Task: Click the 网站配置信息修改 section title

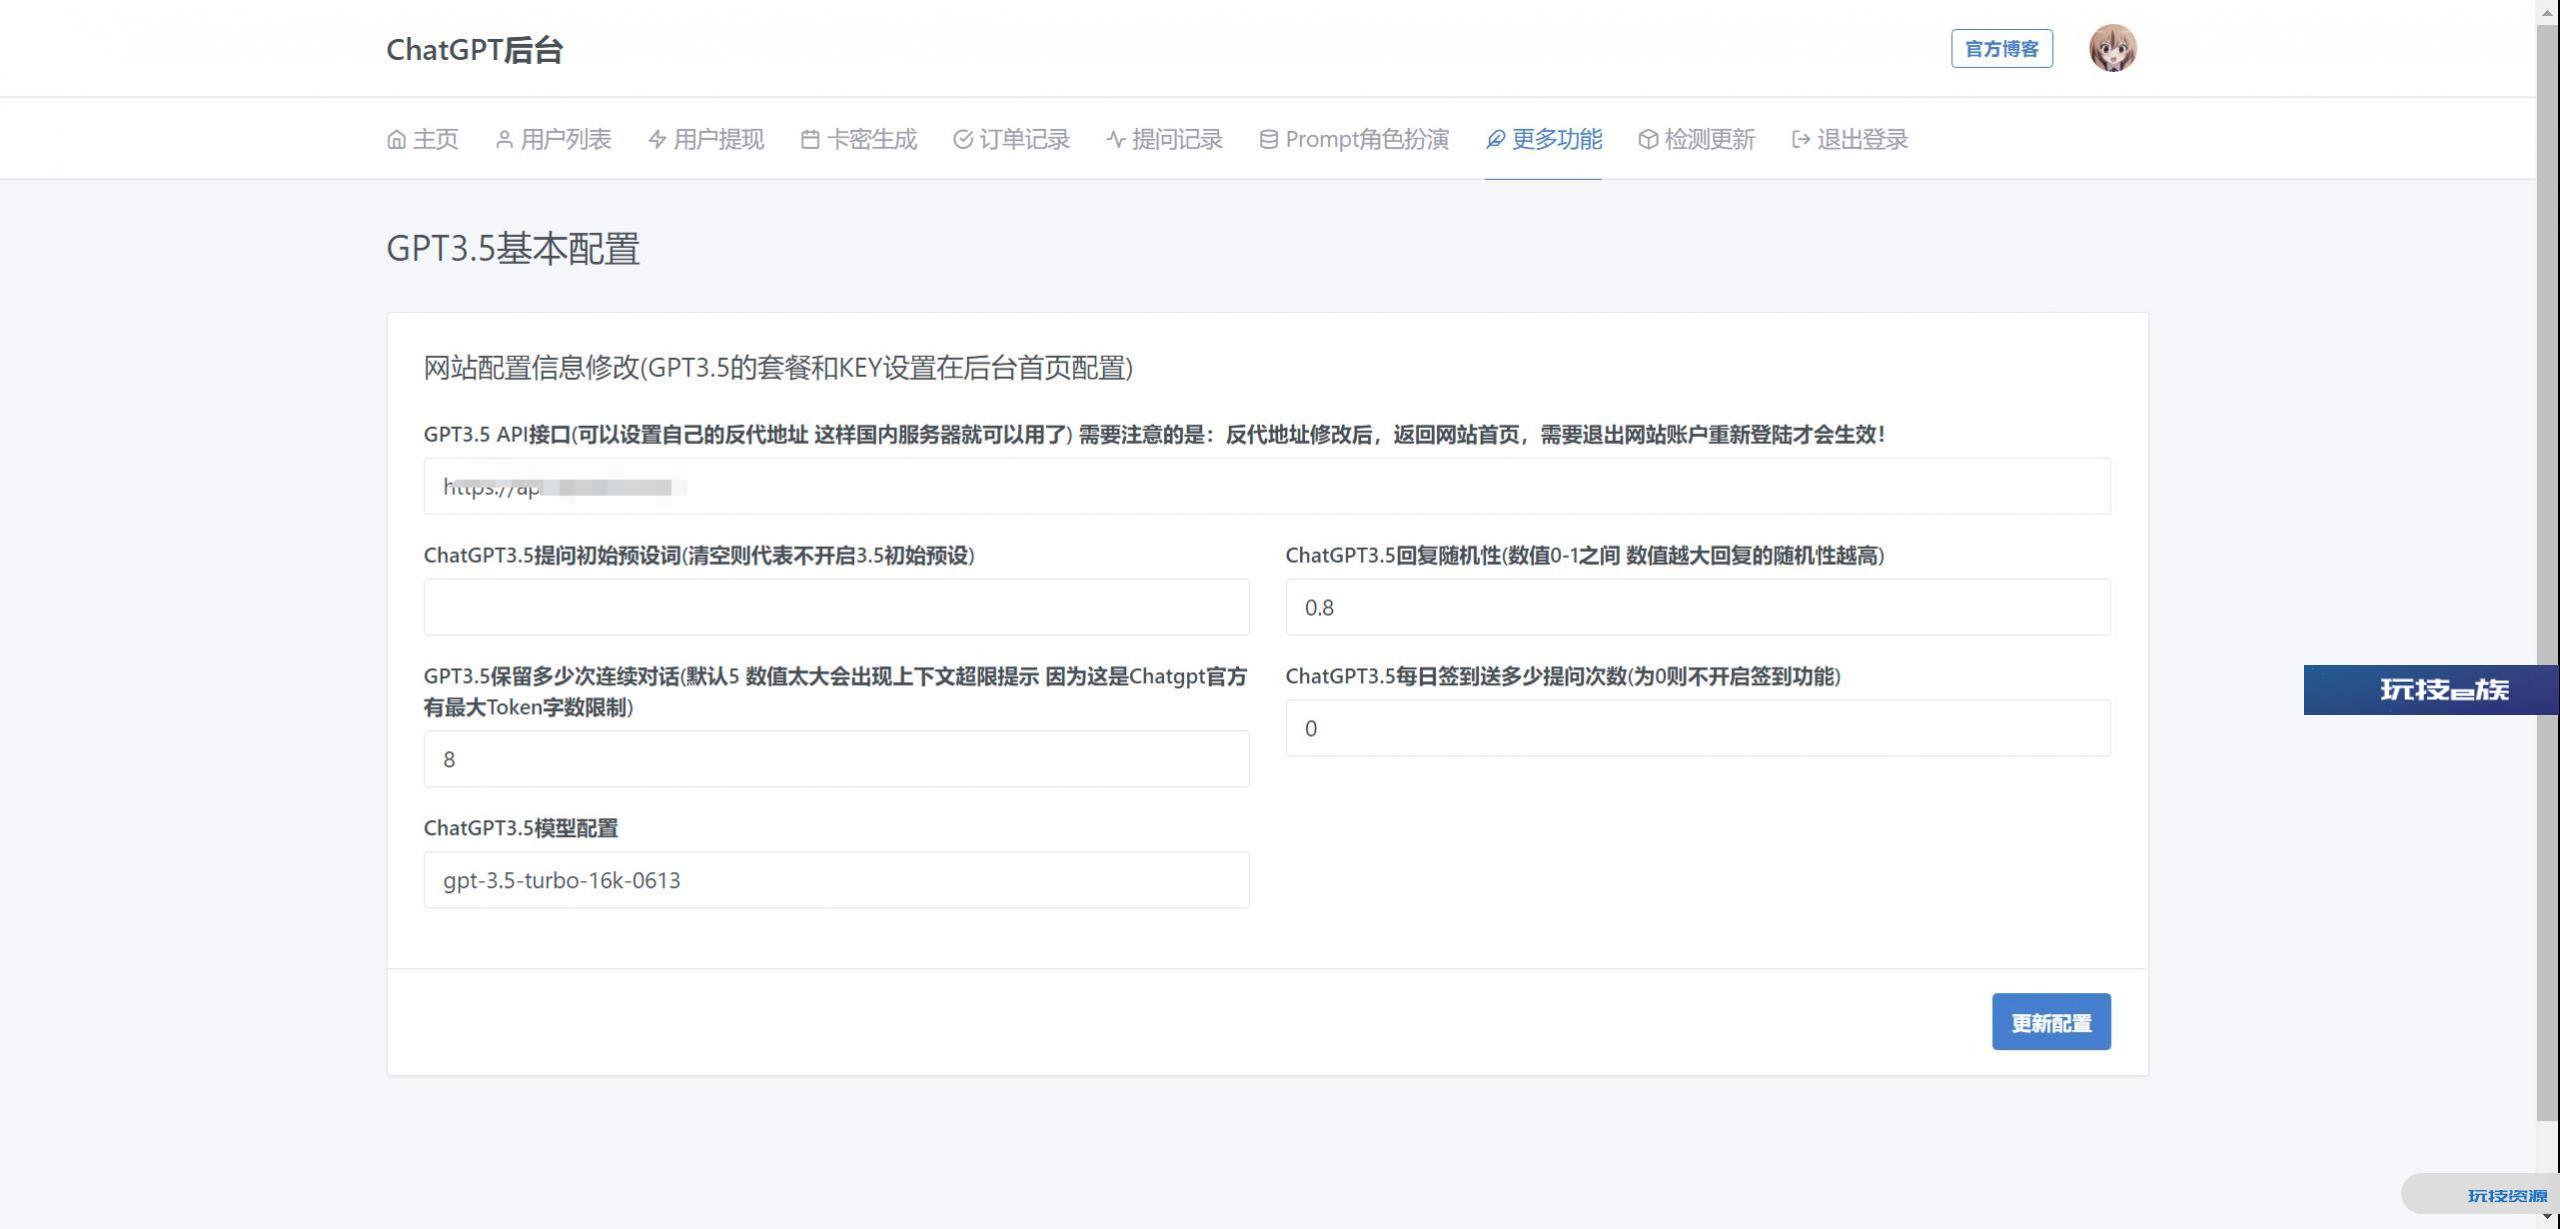Action: pos(778,368)
